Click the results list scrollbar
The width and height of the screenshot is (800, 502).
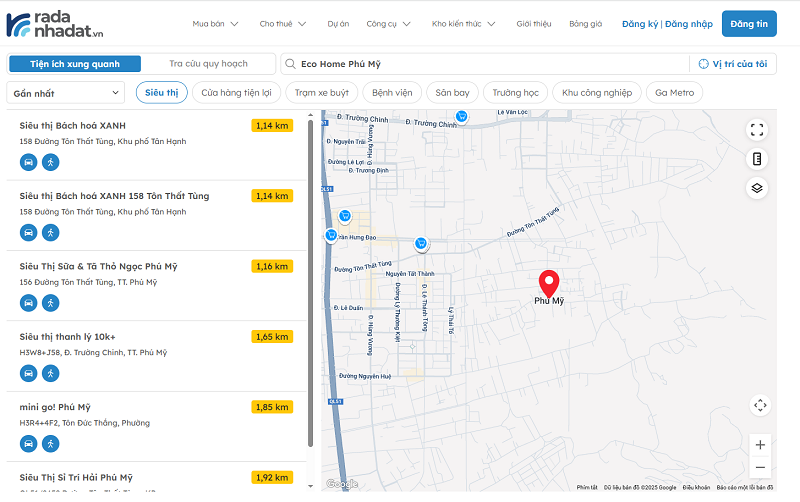click(310, 283)
